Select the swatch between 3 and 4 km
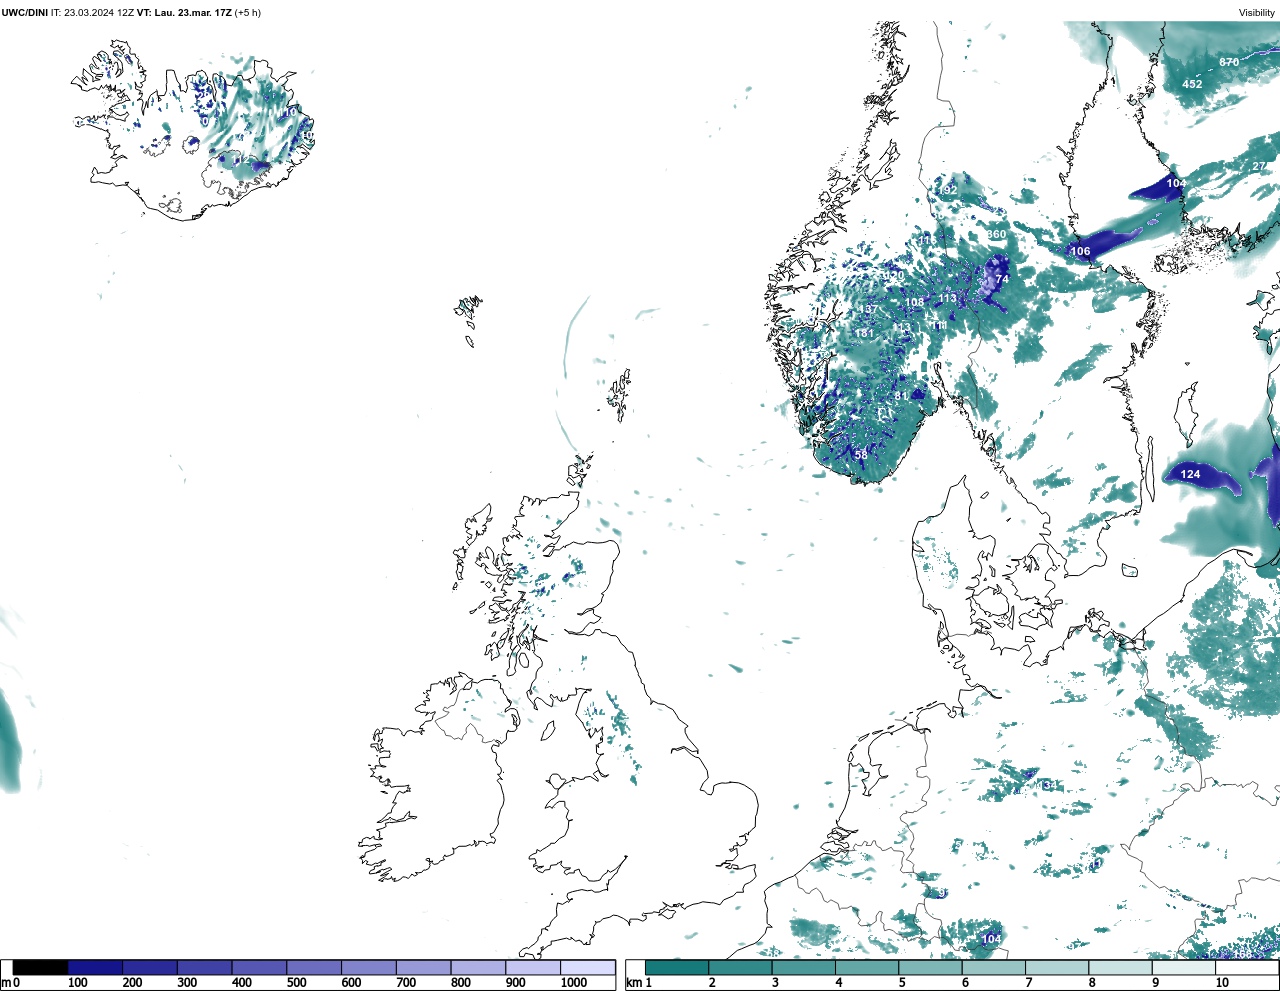The height and width of the screenshot is (991, 1280). point(804,967)
